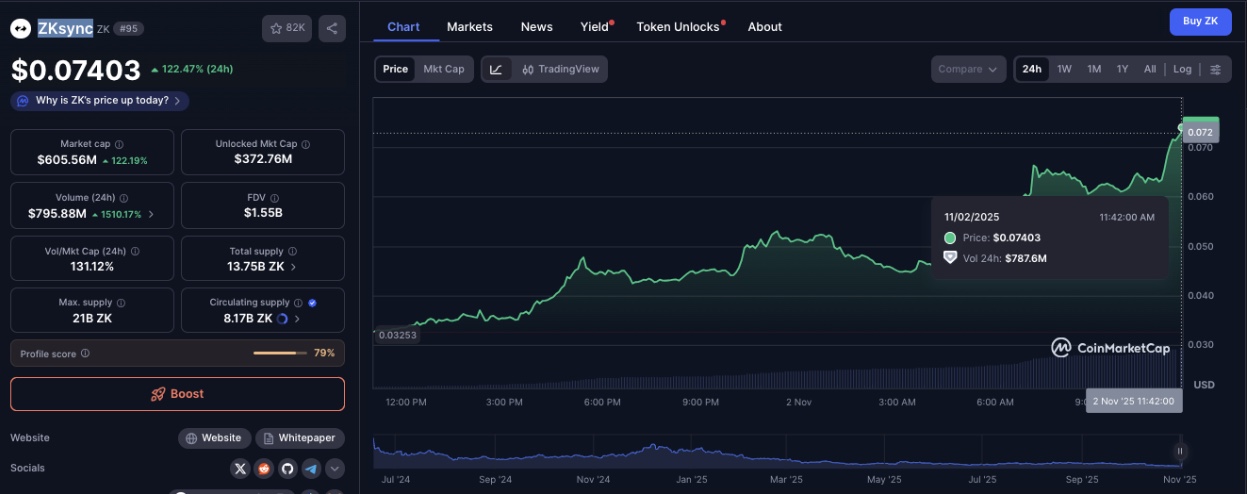
Task: Open the X (Twitter) social link
Action: (240, 468)
